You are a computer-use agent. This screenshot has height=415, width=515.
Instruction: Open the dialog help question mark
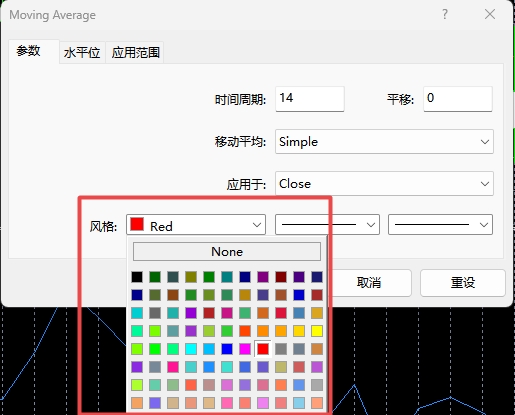(x=445, y=14)
